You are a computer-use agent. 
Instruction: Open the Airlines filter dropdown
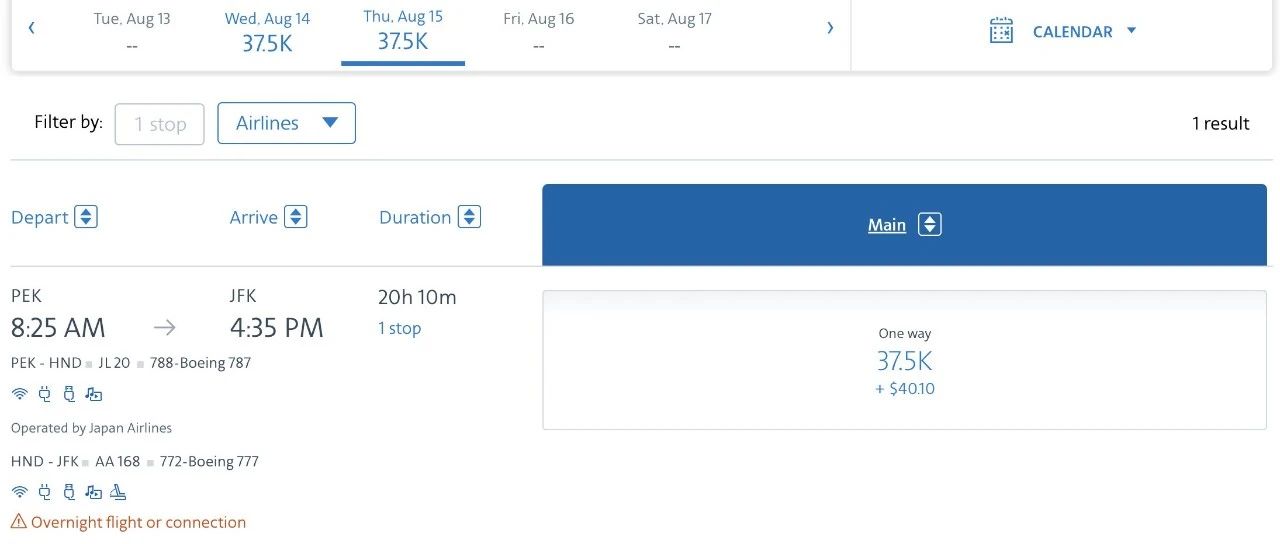point(286,123)
